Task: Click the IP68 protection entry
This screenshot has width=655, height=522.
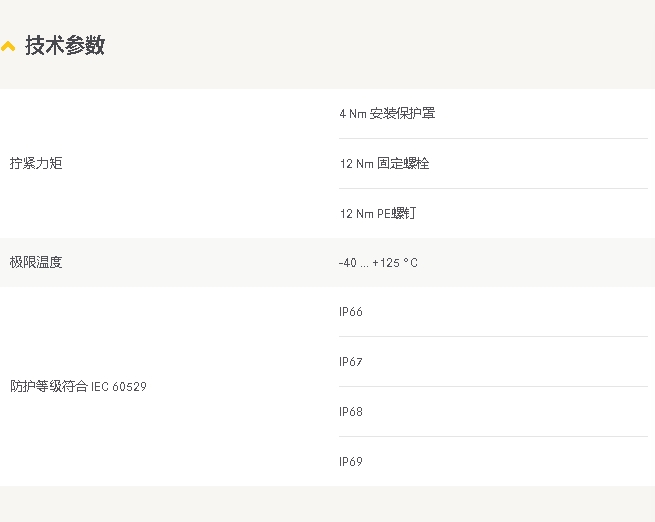Action: [x=350, y=412]
